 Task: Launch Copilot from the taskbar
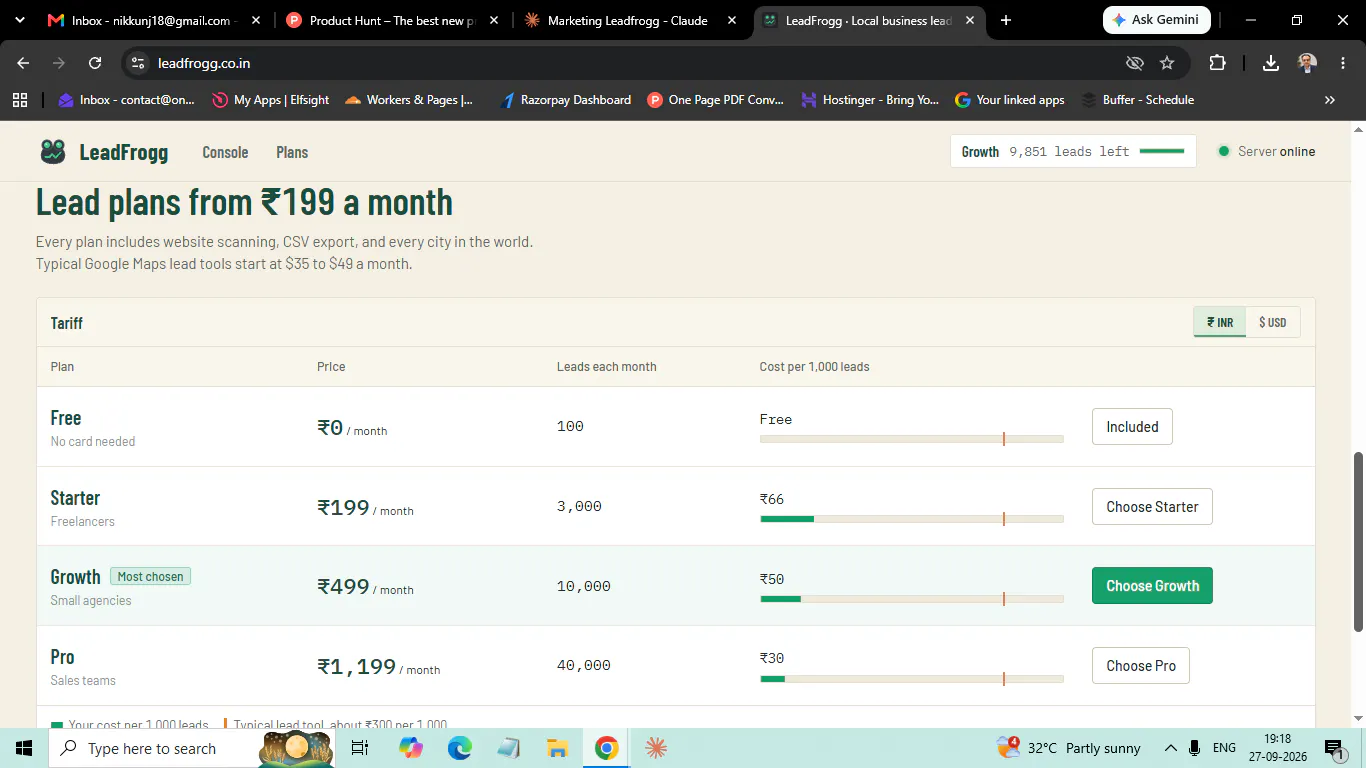[x=410, y=748]
